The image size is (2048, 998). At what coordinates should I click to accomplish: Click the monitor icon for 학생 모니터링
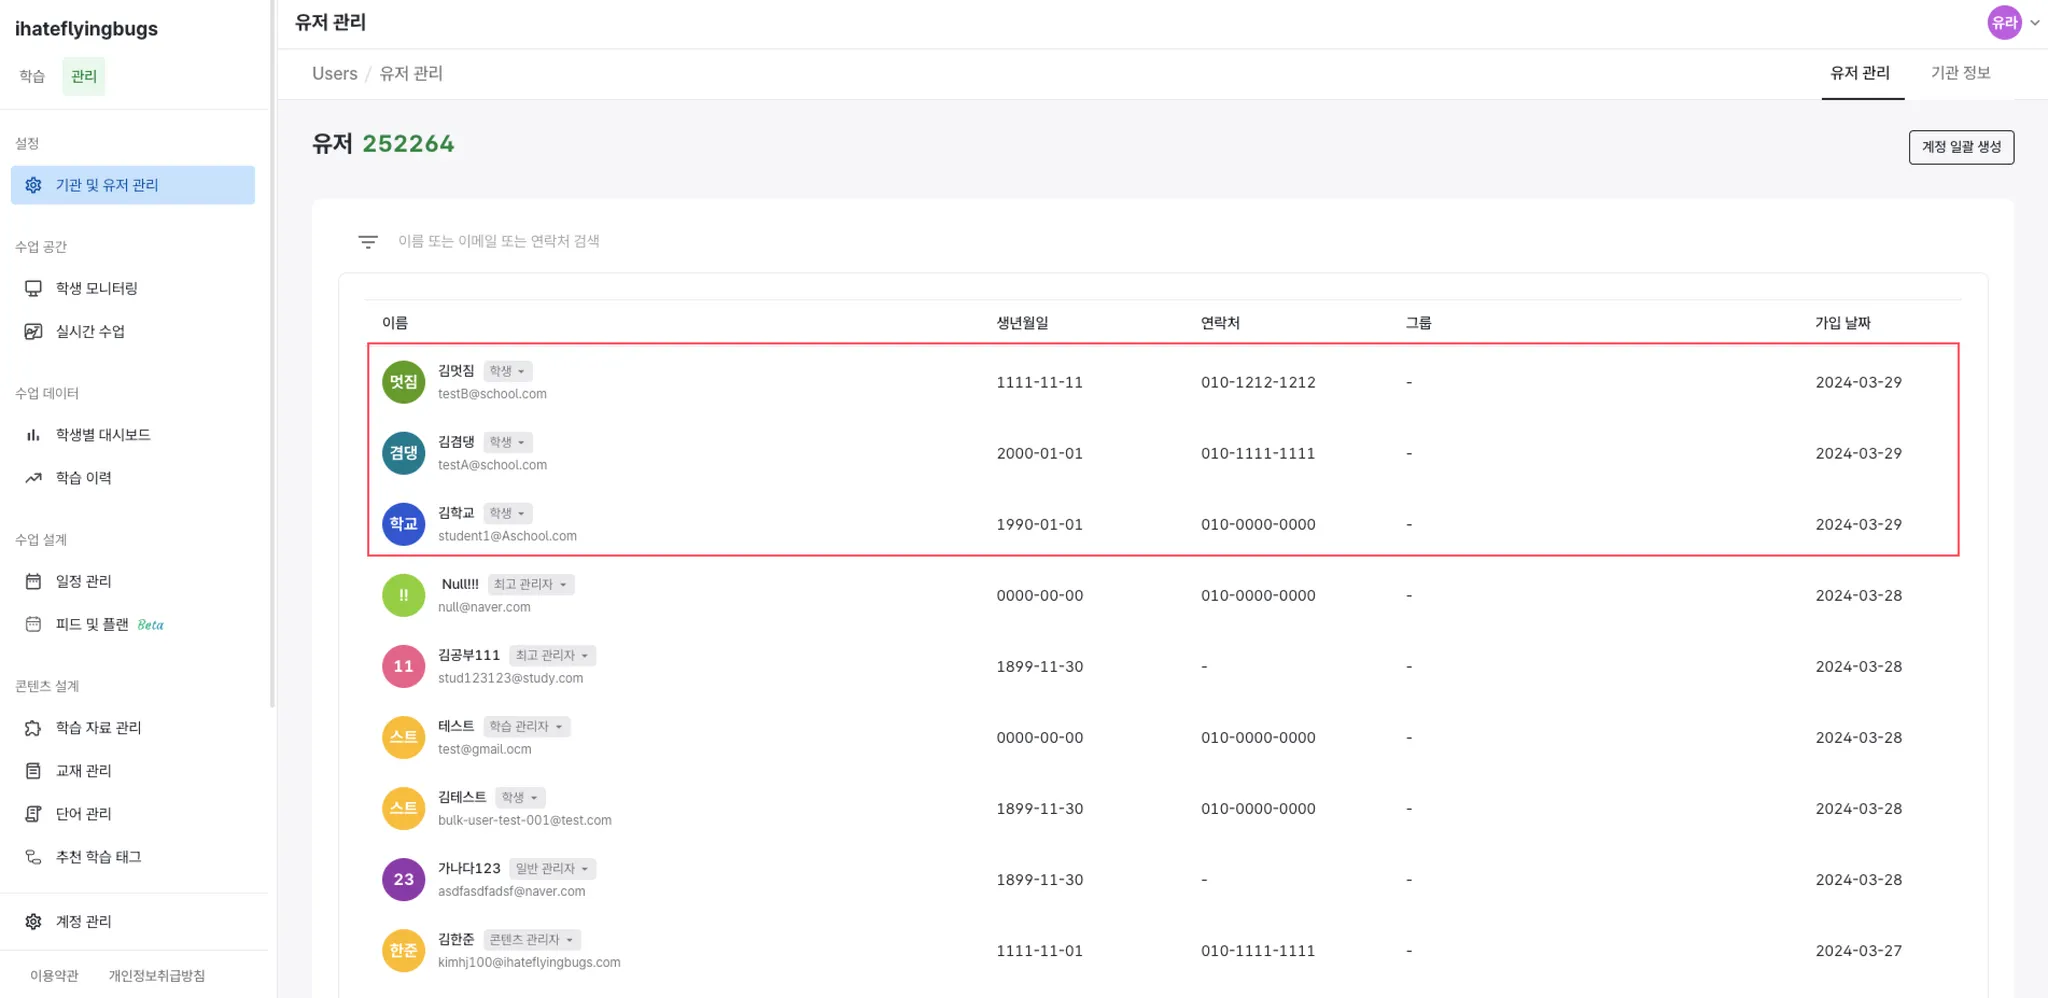pos(33,288)
